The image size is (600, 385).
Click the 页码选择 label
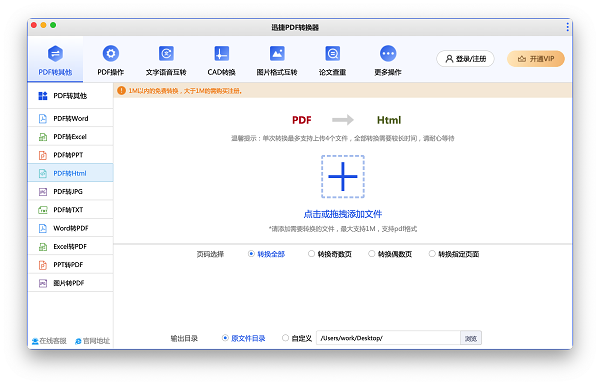pyautogui.click(x=210, y=254)
